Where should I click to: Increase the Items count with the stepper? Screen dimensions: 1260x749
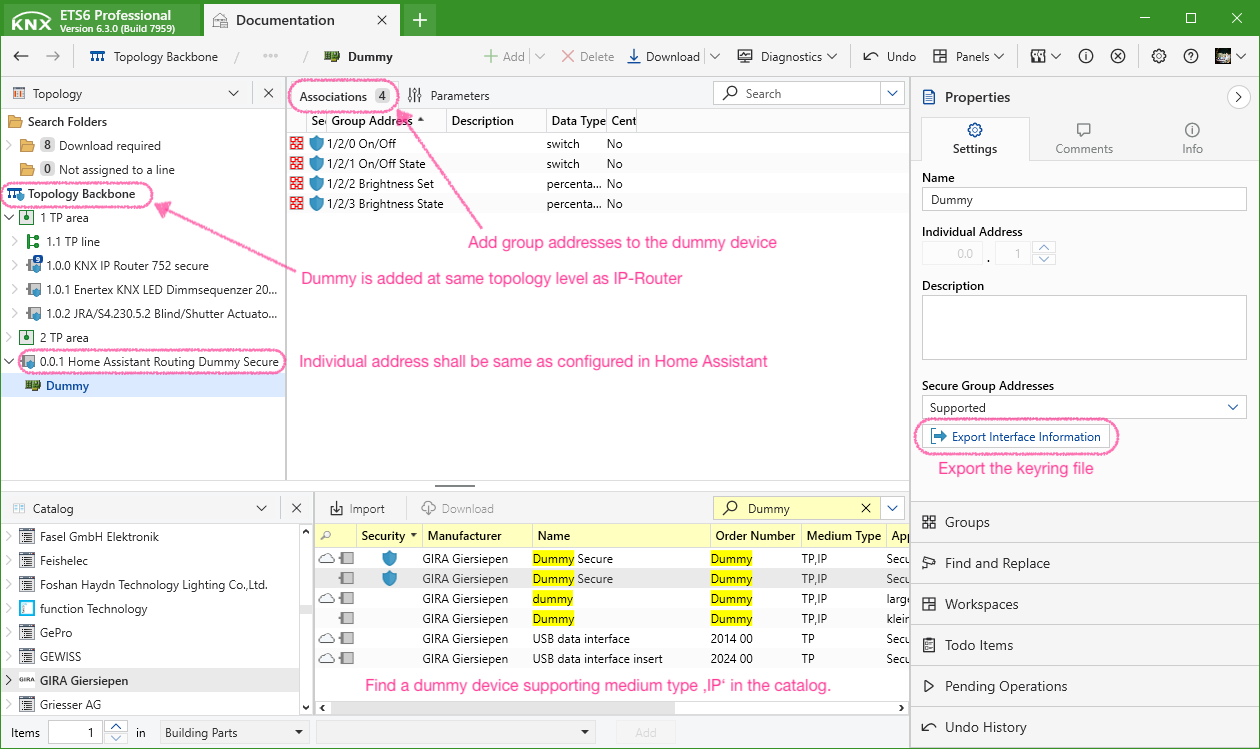click(x=116, y=727)
